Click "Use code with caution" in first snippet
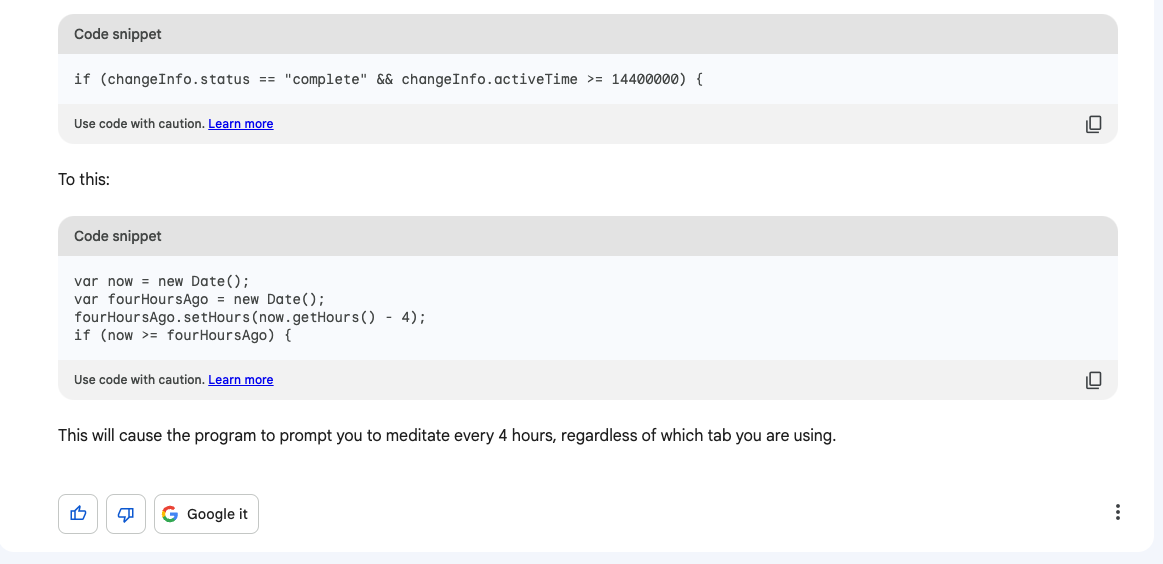 point(139,124)
